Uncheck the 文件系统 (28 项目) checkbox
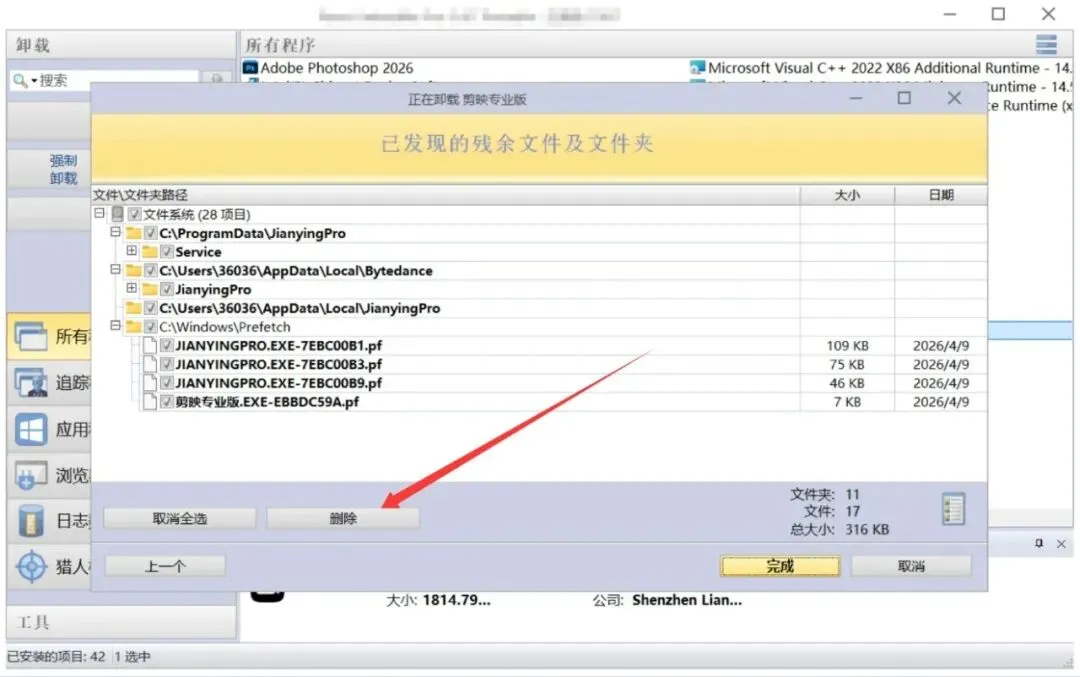 point(135,214)
